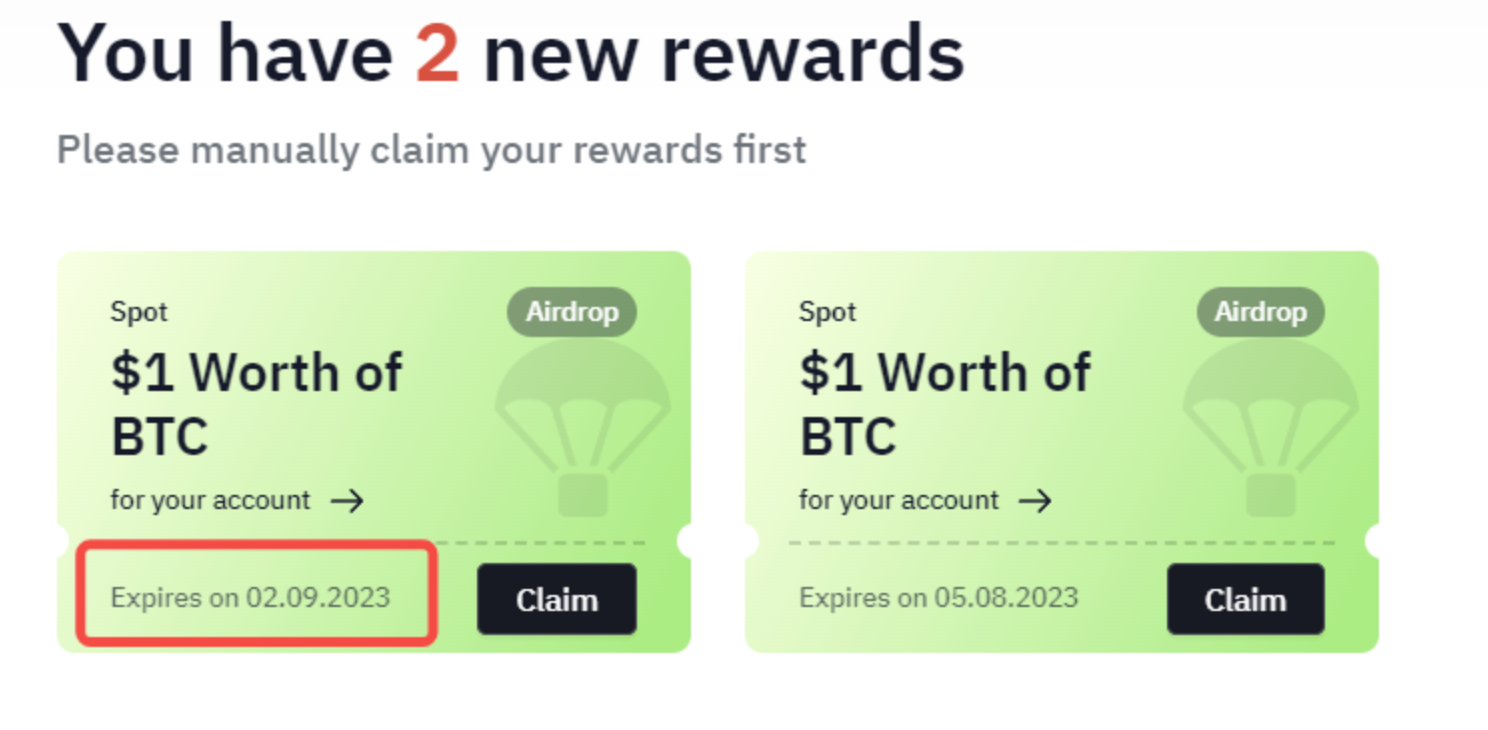The image size is (1488, 730).
Task: Click the 'Expires on 05.08.2023' text
Action: pos(938,598)
